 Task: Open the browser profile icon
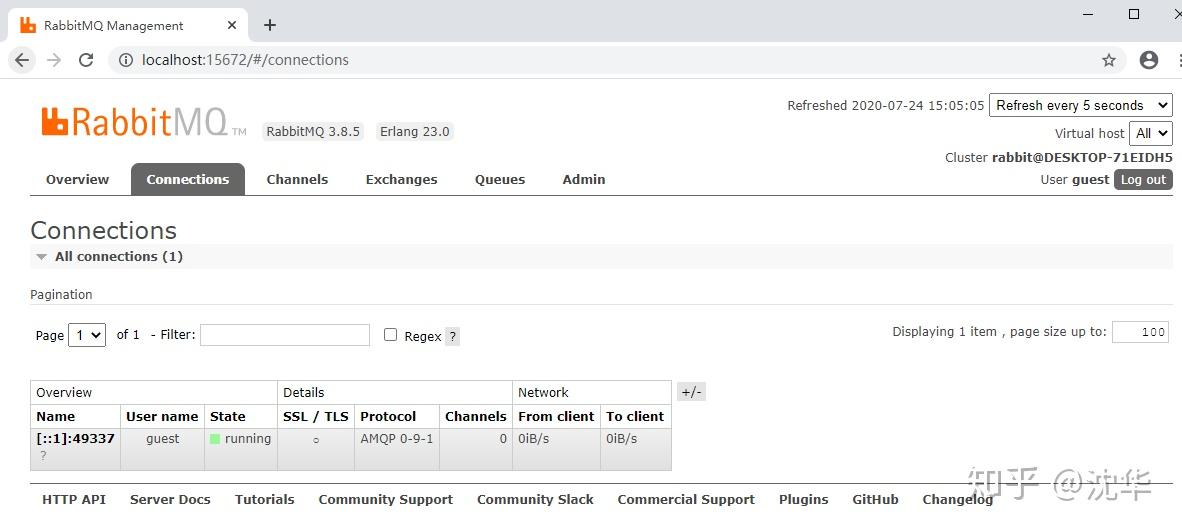click(1149, 60)
